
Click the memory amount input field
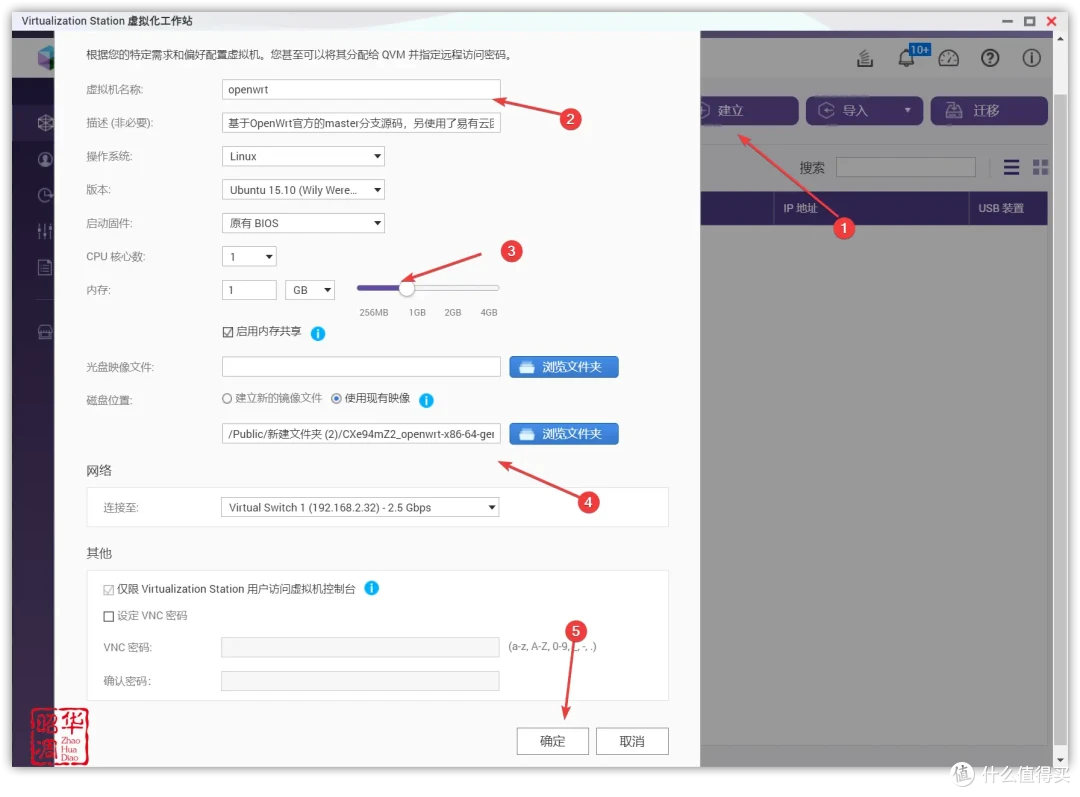tap(249, 290)
